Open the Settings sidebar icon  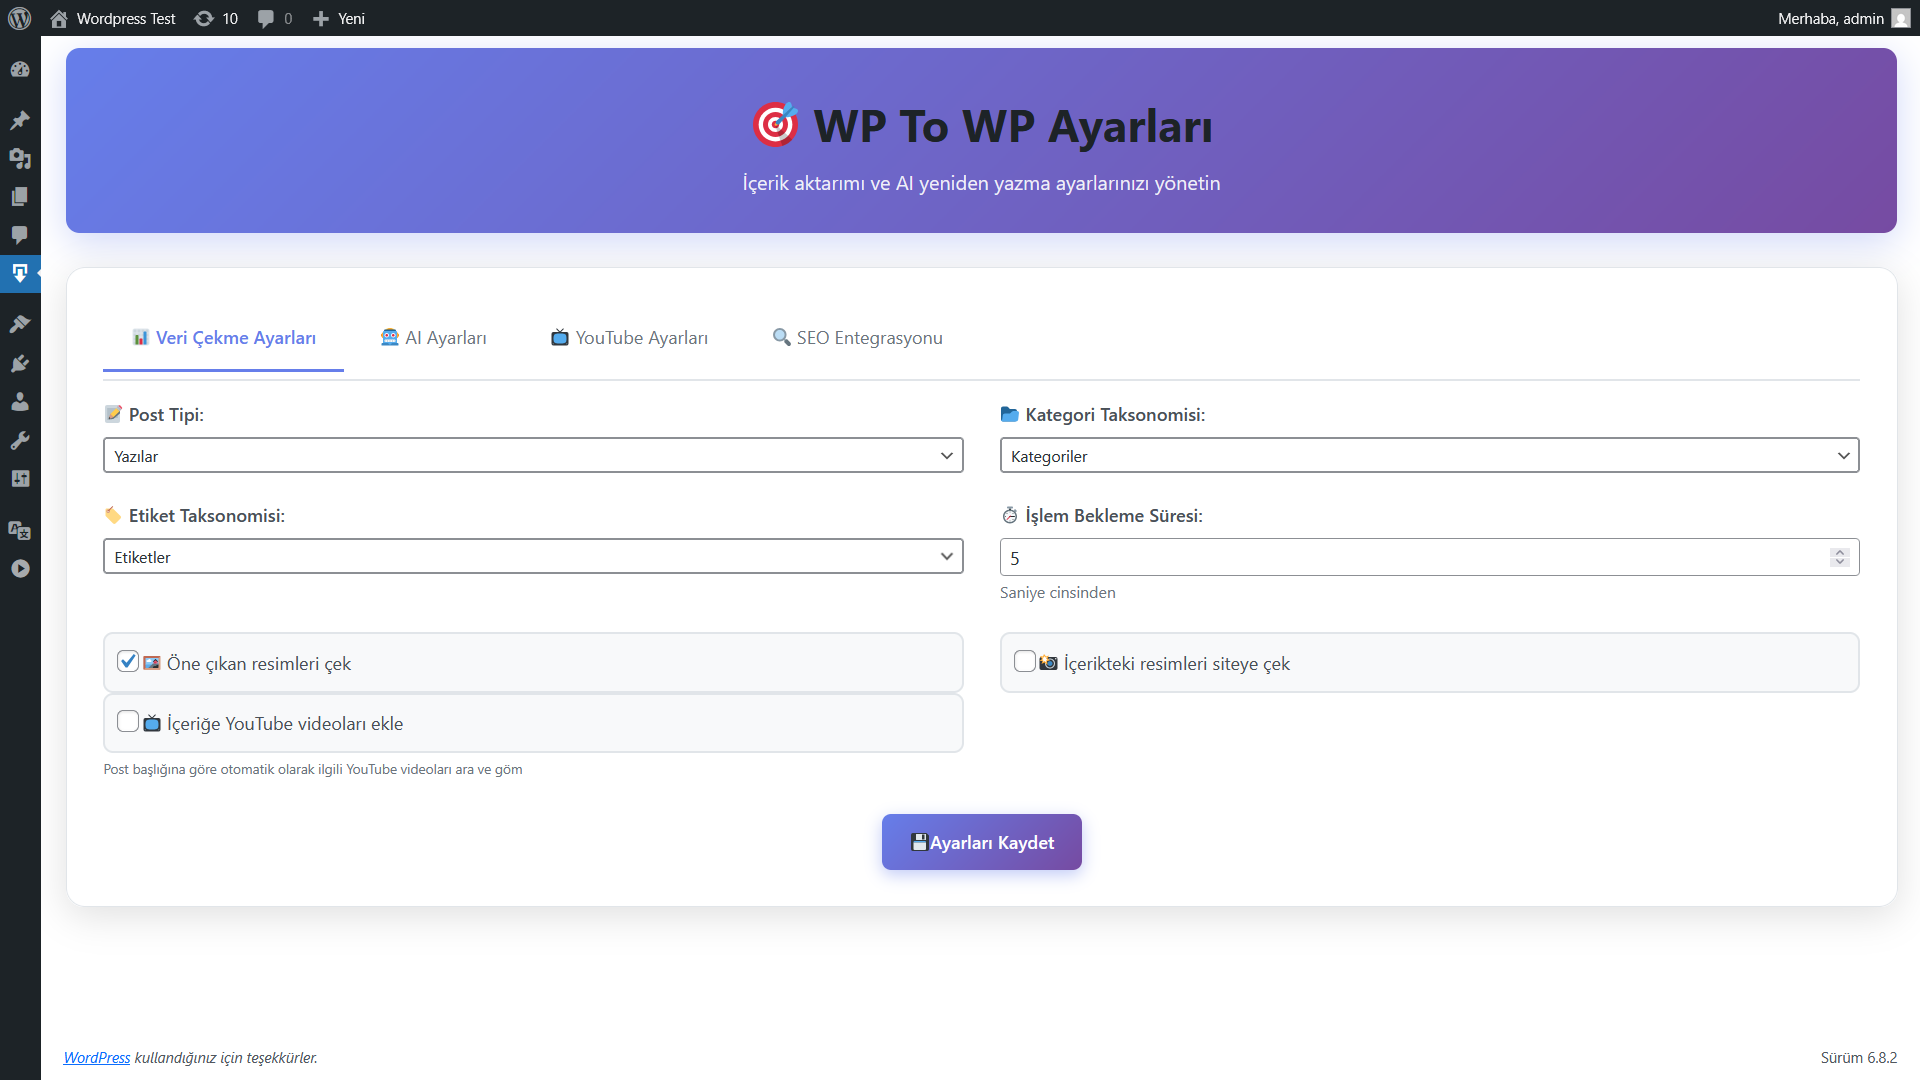[20, 479]
